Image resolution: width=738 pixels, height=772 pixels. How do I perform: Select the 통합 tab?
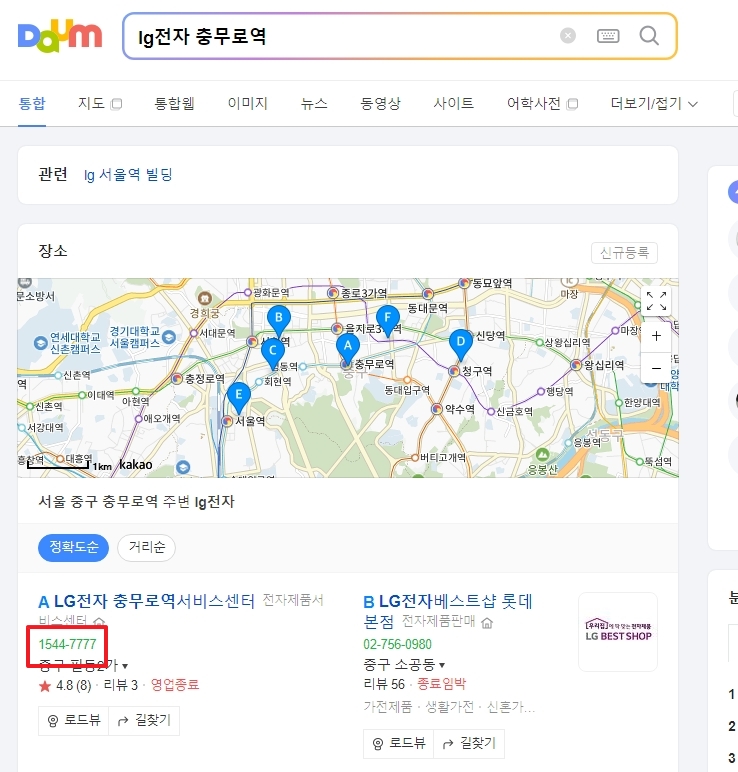point(32,103)
